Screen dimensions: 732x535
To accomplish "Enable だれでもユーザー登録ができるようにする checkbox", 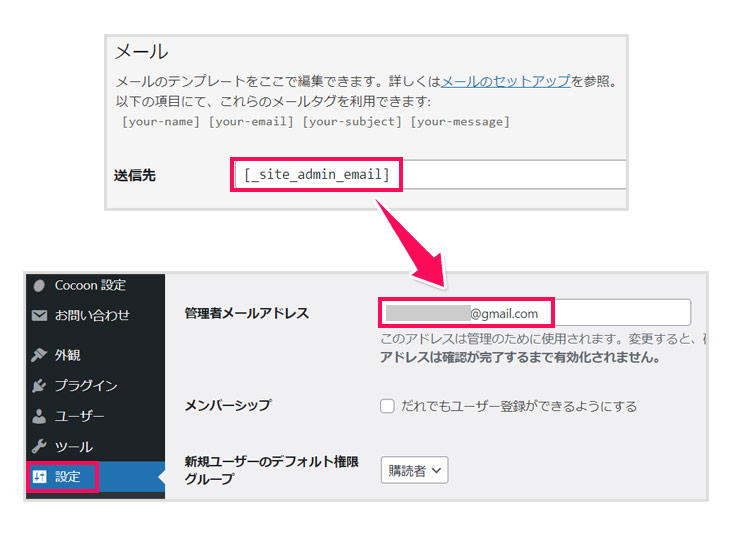I will [x=387, y=406].
